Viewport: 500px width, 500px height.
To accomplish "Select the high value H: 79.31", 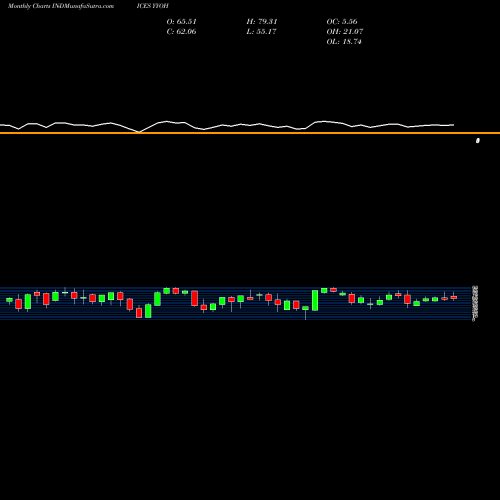I will [x=262, y=21].
